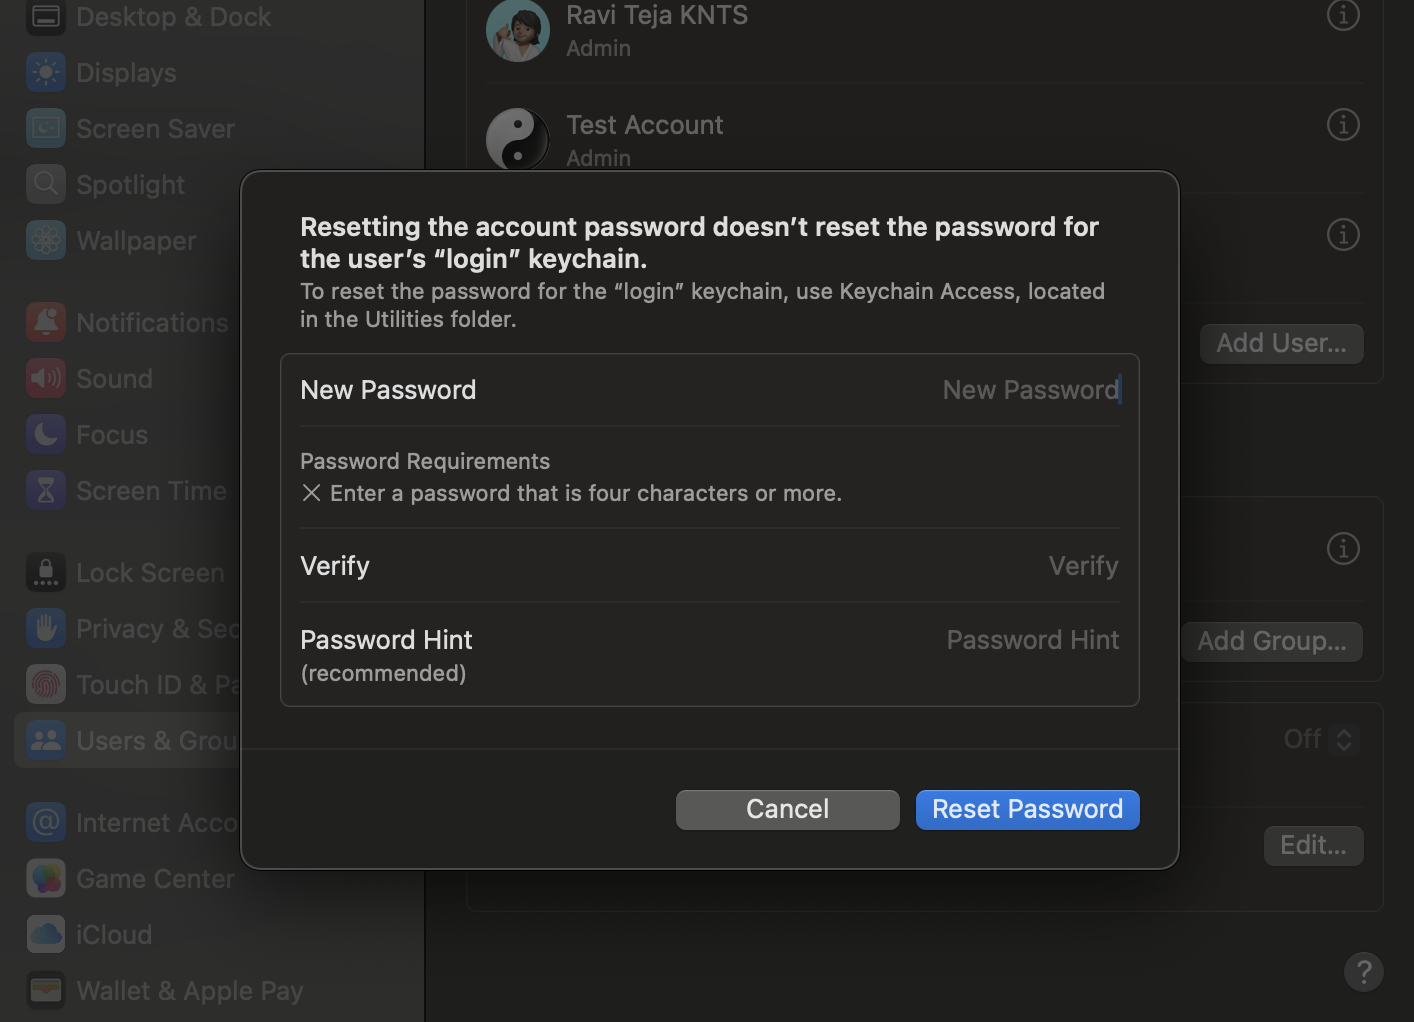Click the Add User button

click(x=1281, y=343)
